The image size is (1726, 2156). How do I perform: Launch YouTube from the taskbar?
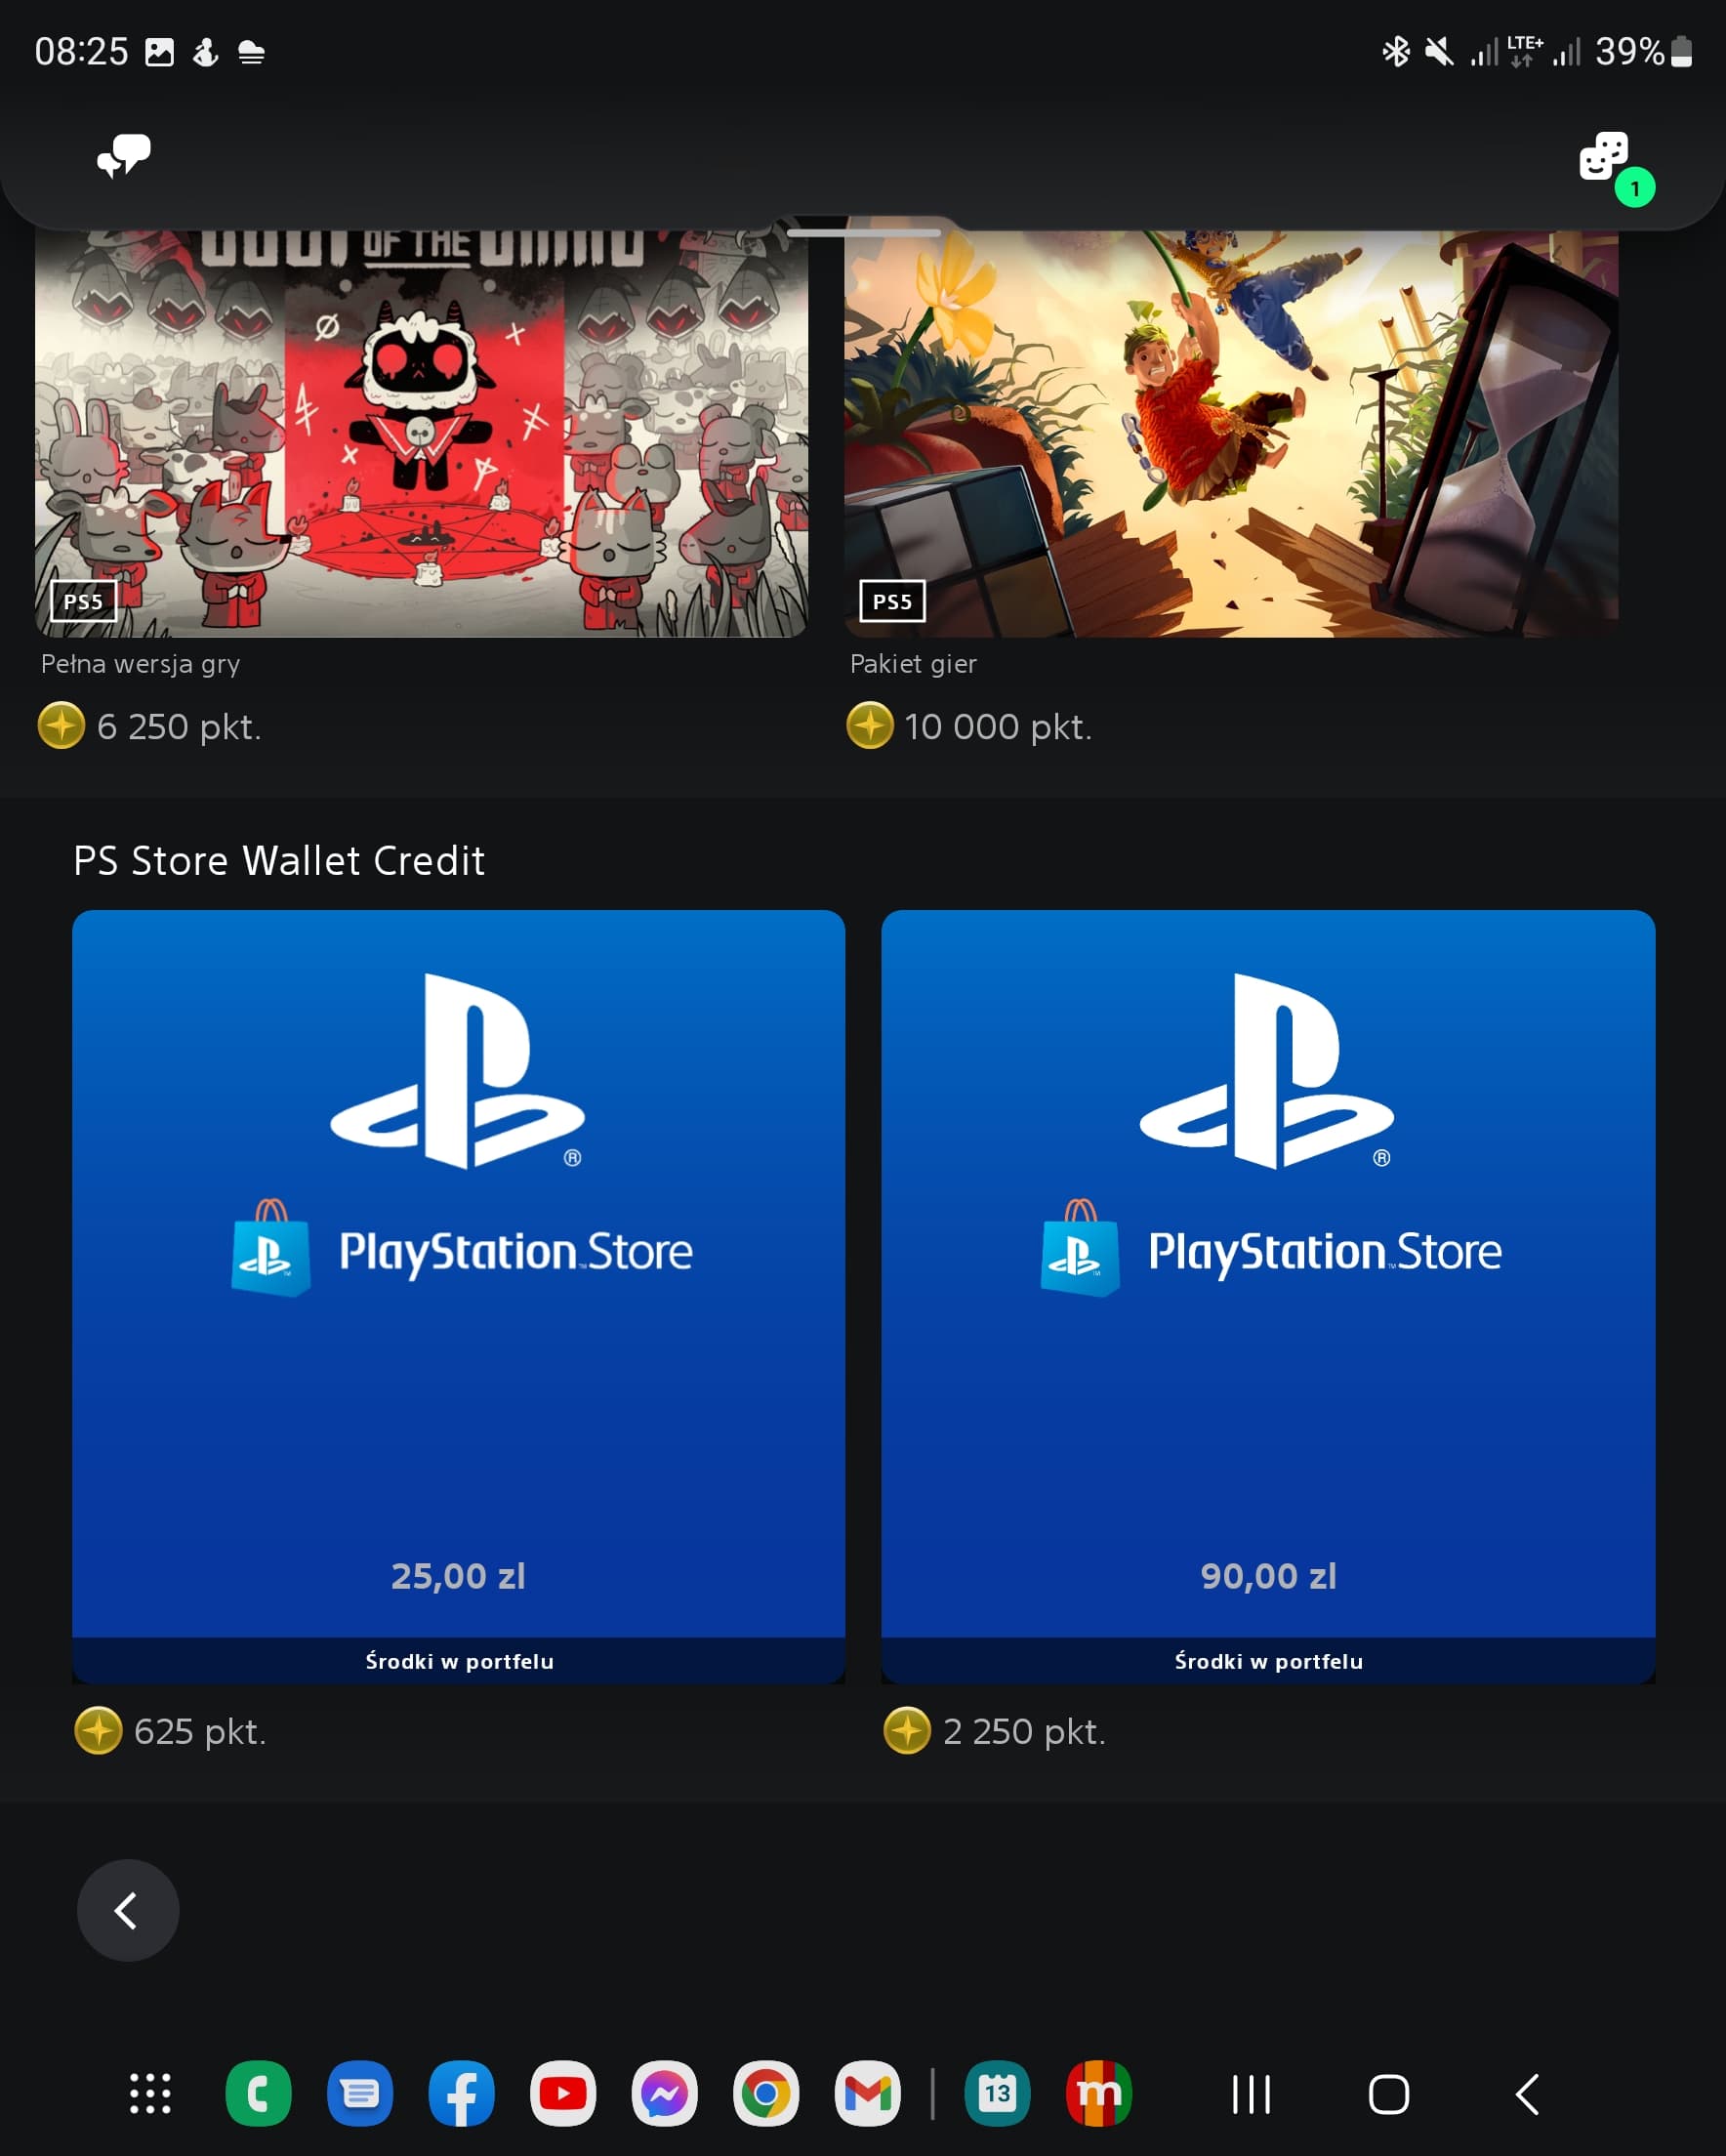[563, 2093]
